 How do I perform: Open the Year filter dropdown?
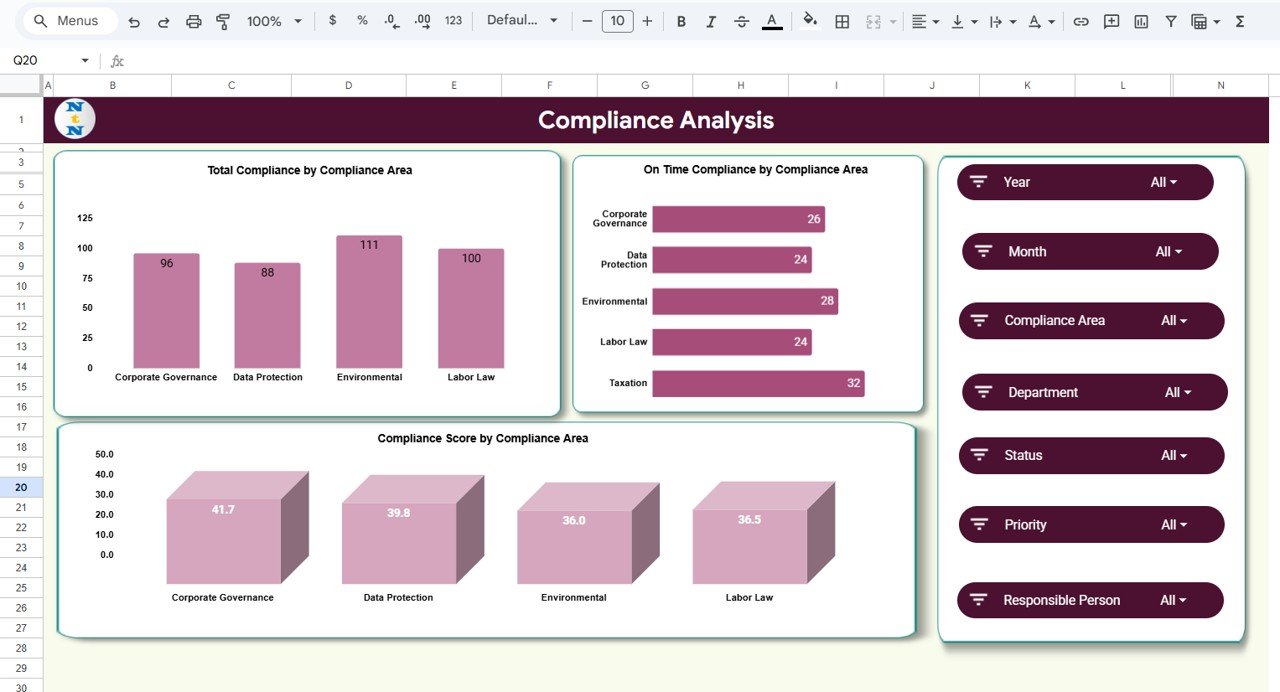(x=1165, y=182)
